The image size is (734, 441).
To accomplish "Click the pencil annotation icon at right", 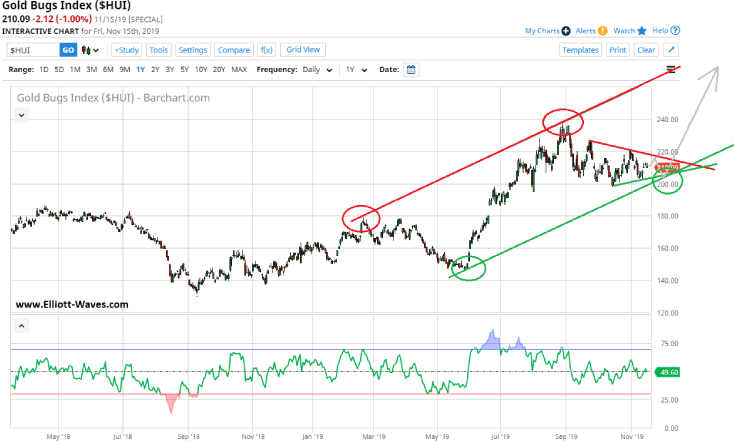I will pos(672,49).
